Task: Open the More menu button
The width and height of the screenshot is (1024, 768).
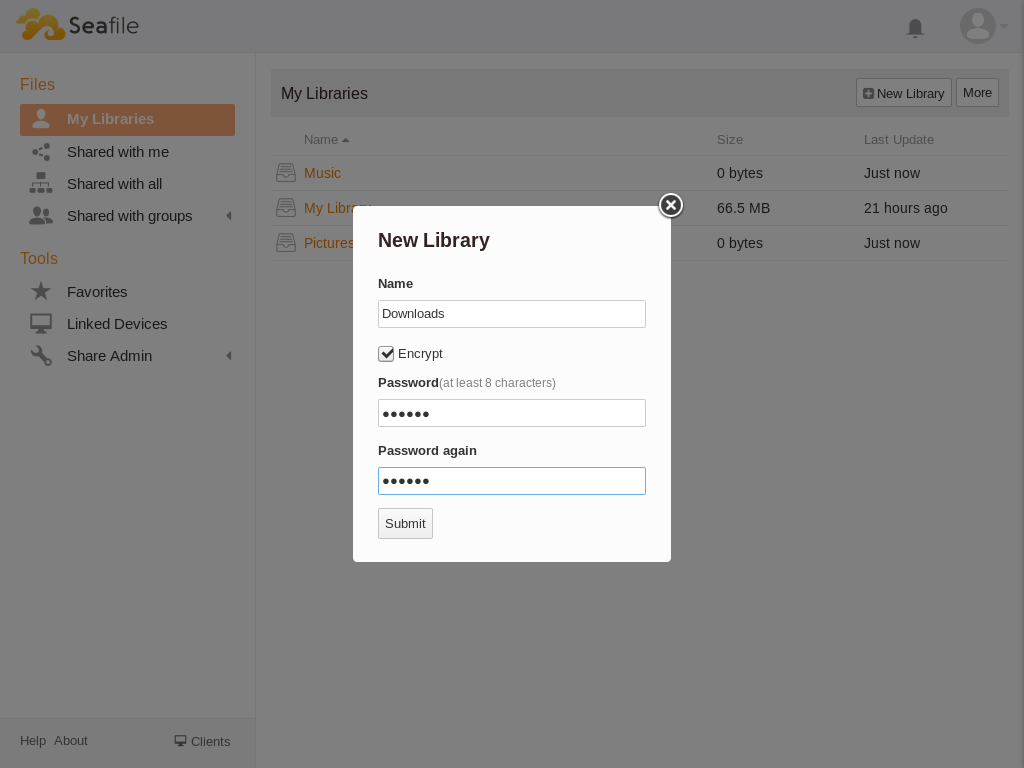Action: point(977,93)
